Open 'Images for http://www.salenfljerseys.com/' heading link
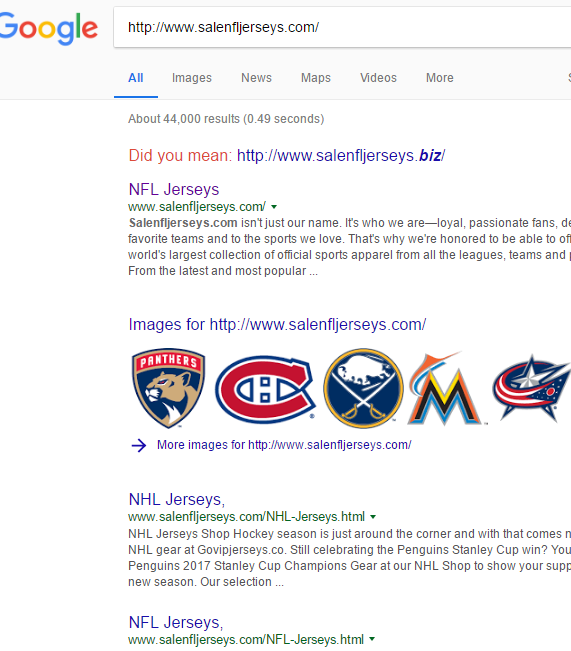Viewport: 571px width, 651px height. 277,324
